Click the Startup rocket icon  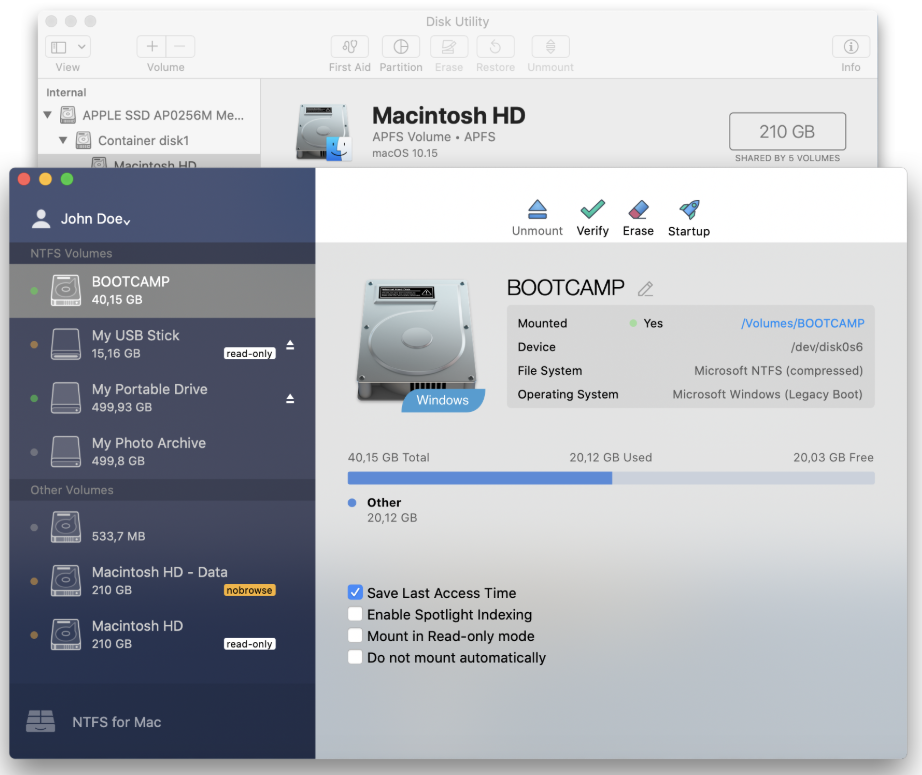point(689,209)
